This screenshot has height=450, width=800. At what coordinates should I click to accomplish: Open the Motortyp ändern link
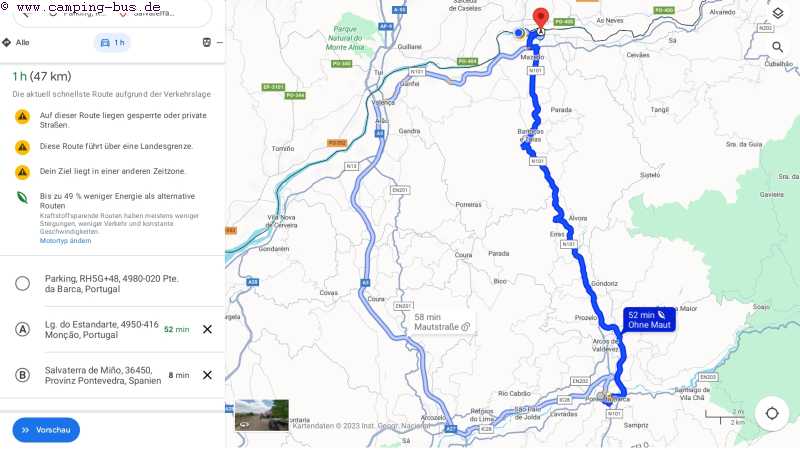(x=65, y=241)
